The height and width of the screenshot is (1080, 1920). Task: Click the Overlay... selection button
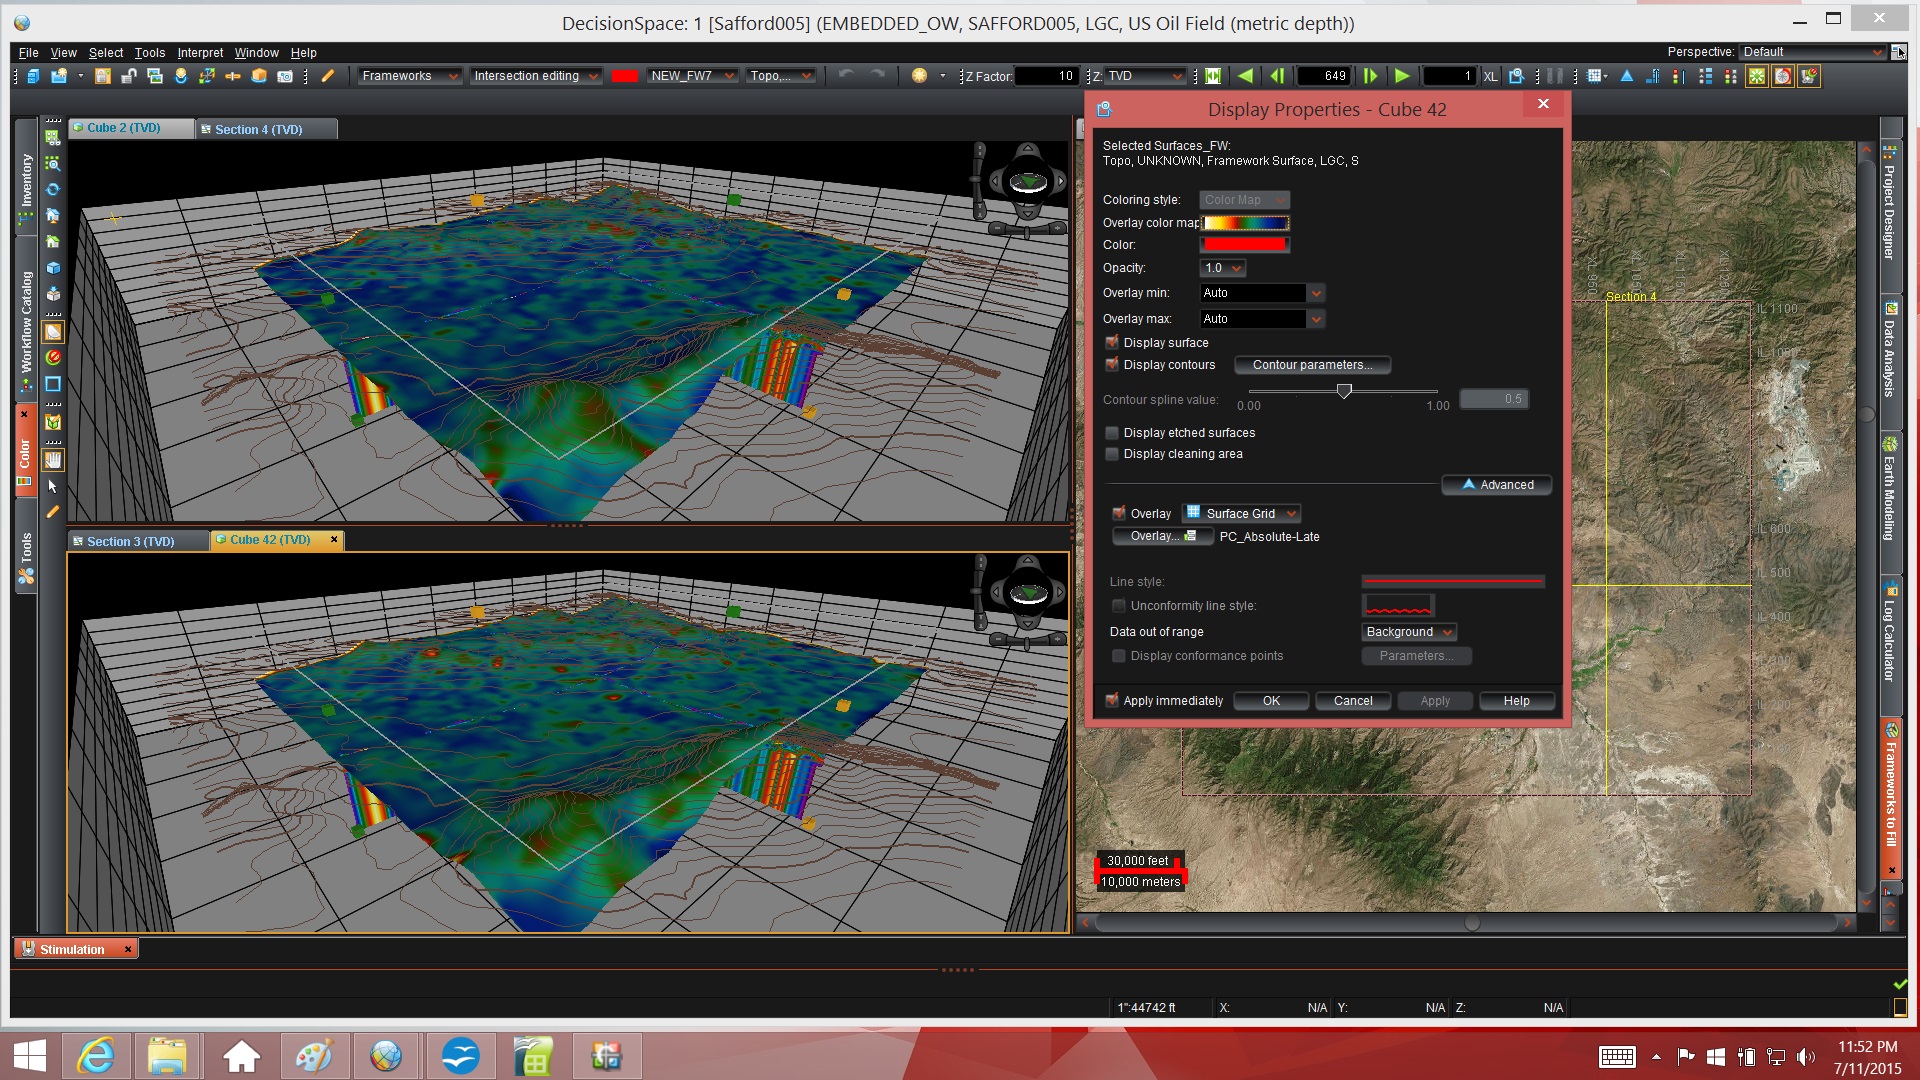point(1162,536)
